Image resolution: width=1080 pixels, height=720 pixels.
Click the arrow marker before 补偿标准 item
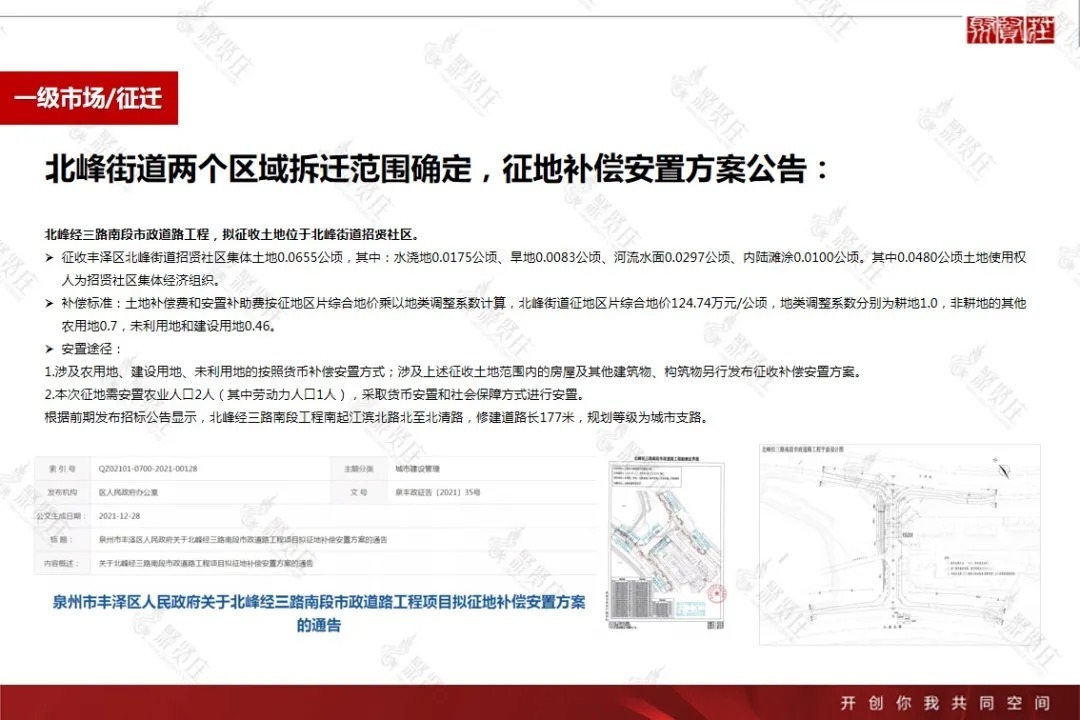(x=48, y=303)
